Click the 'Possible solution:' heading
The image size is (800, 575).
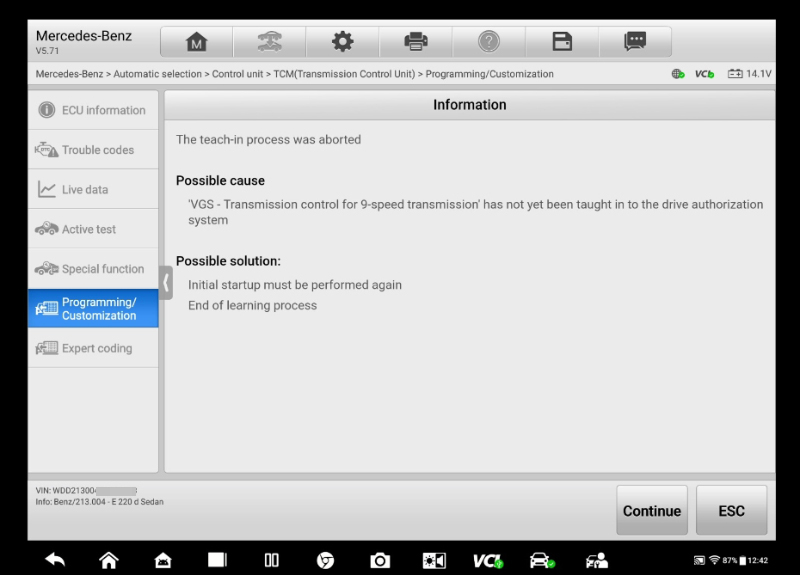(x=229, y=261)
